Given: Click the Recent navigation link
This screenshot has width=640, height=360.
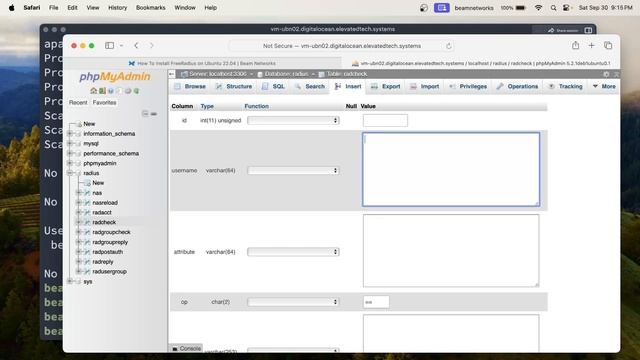Looking at the screenshot, I should coord(78,102).
